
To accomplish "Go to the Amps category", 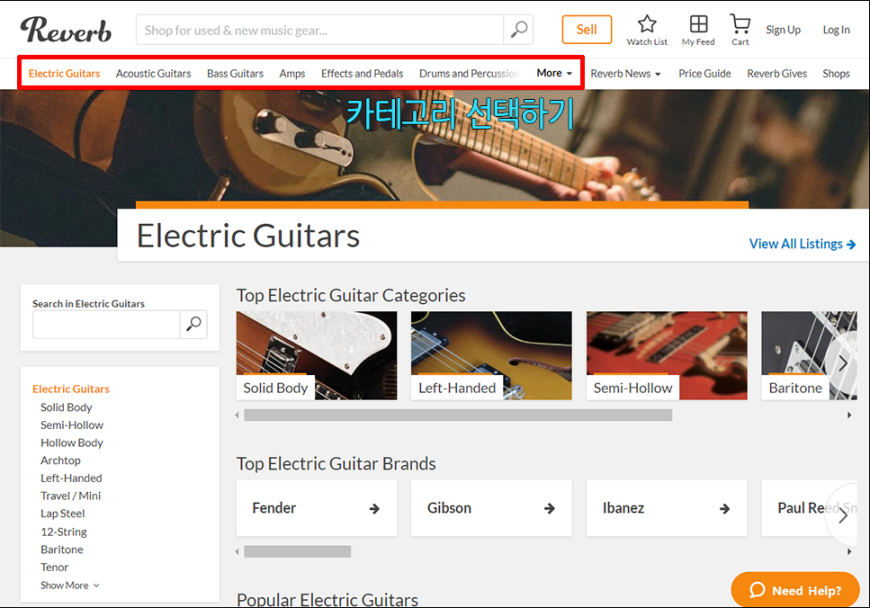I will point(292,74).
